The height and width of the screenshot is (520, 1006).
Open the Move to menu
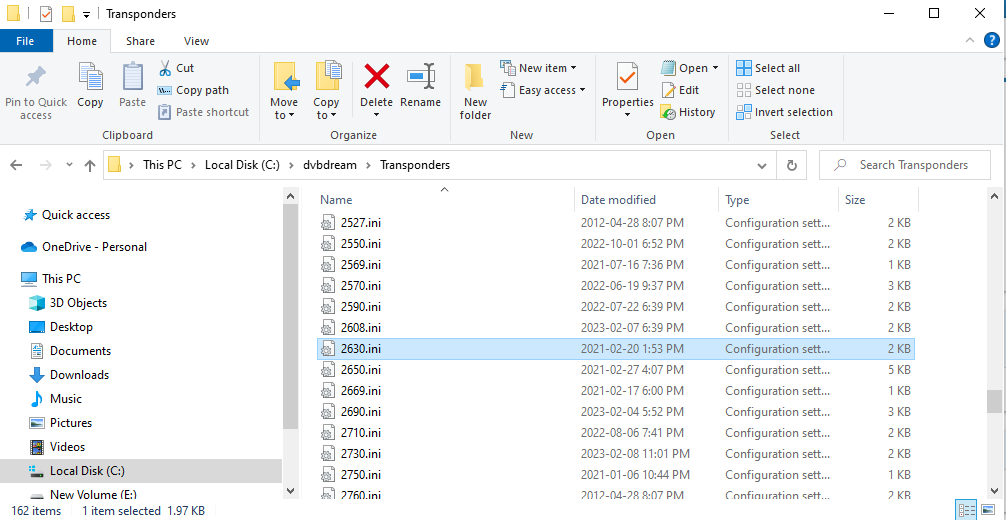point(284,91)
